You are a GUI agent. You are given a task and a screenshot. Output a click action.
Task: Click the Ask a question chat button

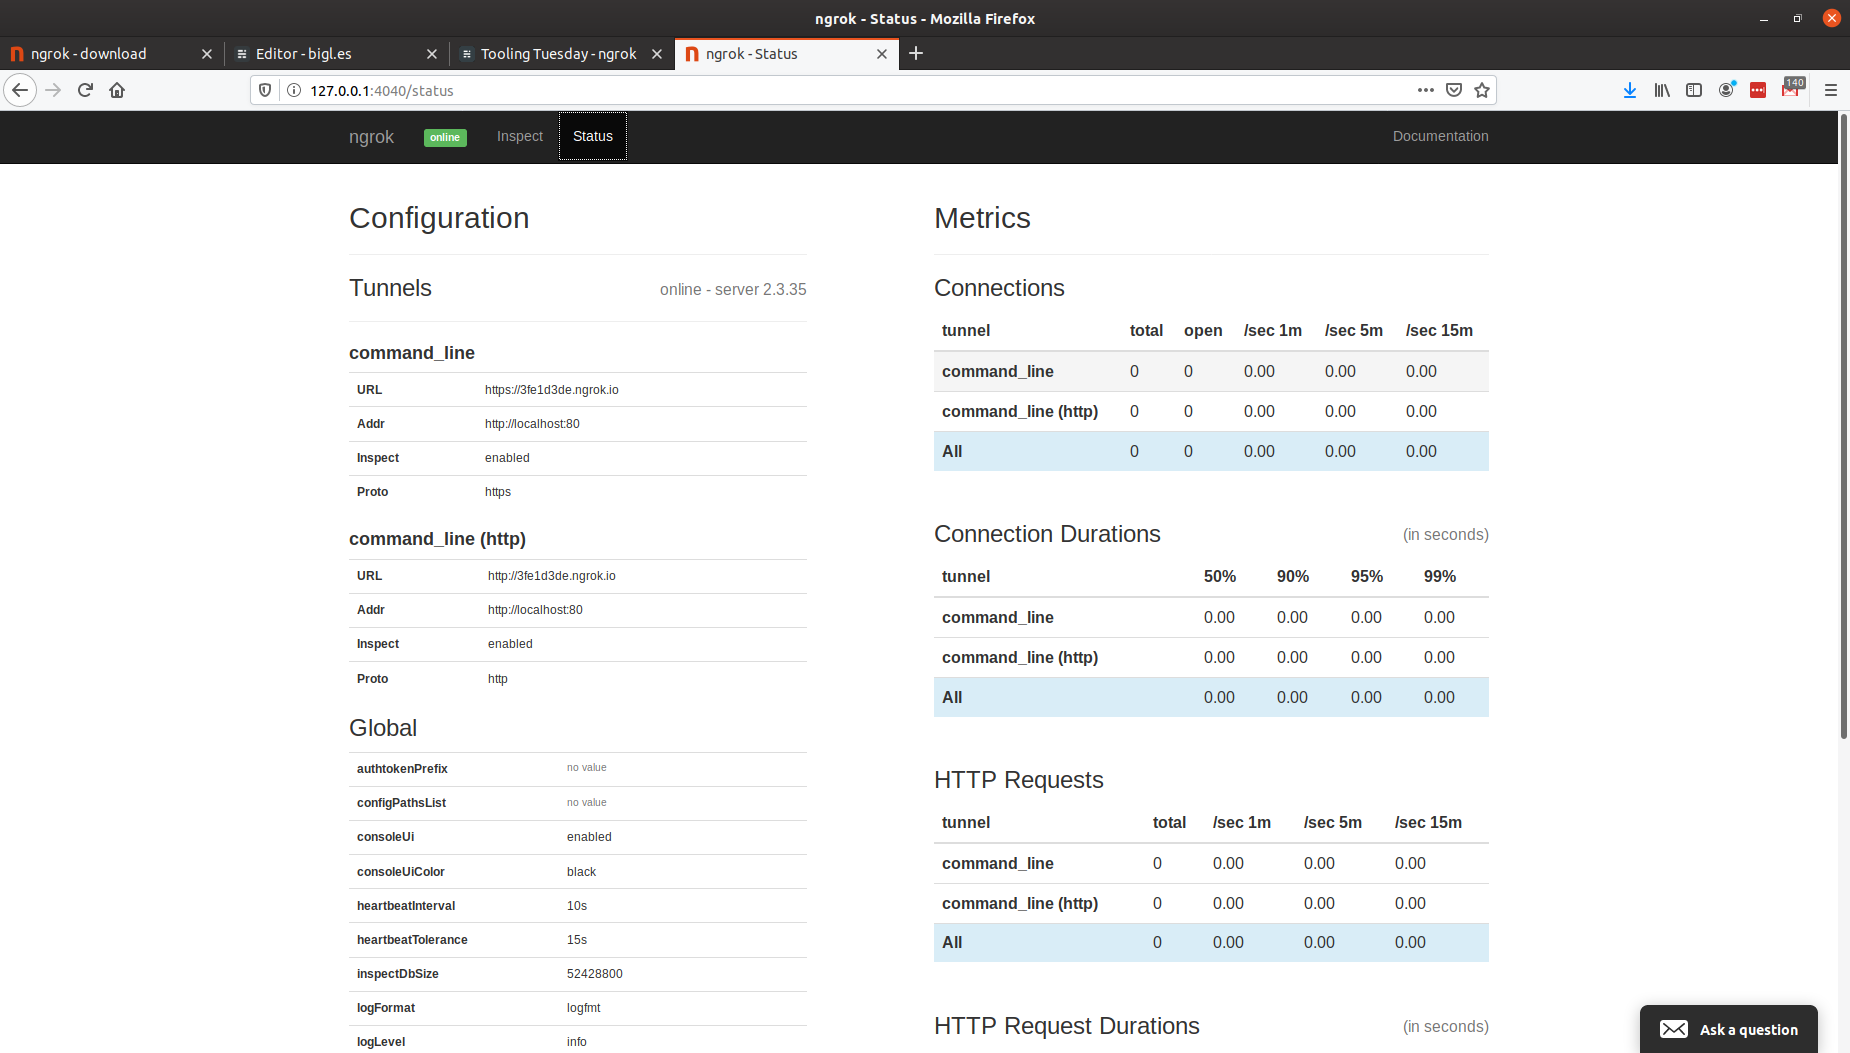pyautogui.click(x=1729, y=1029)
